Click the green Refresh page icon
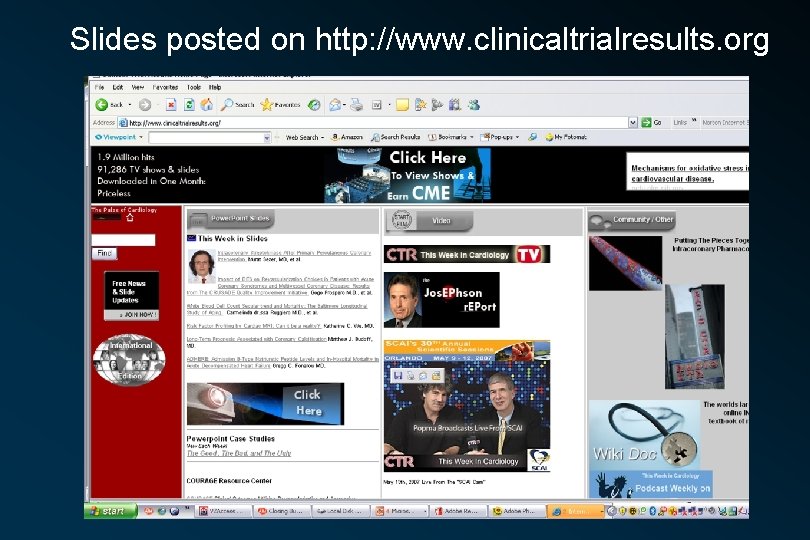Viewport: 810px width, 540px height. pyautogui.click(x=189, y=105)
